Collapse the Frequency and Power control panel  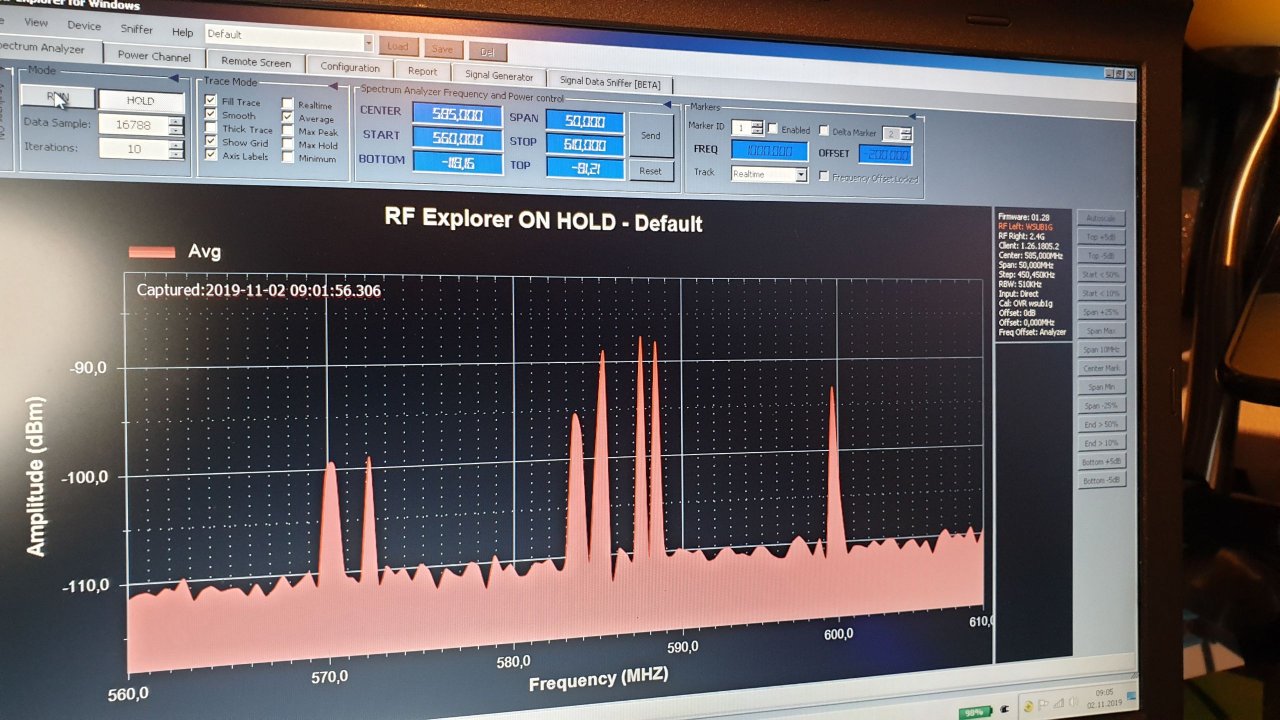pyautogui.click(x=665, y=102)
